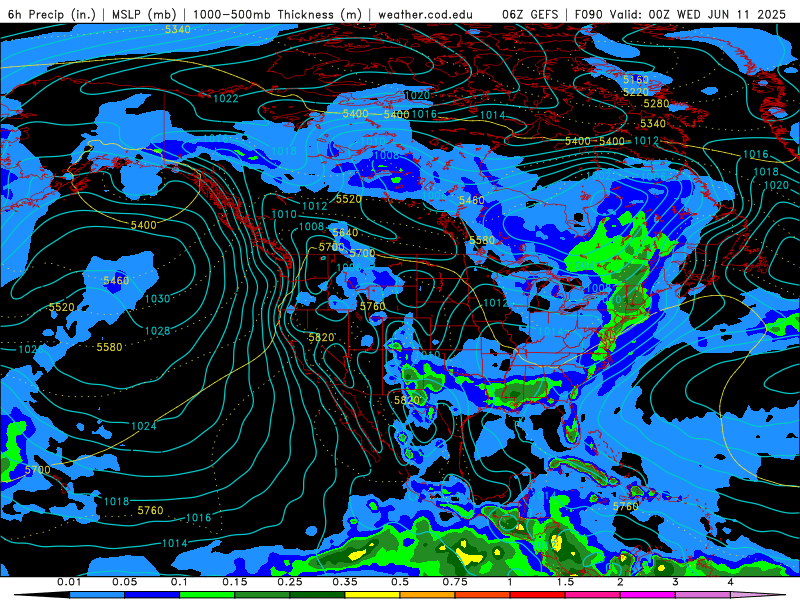Click the '5640' thickness label
Image resolution: width=800 pixels, height=600 pixels.
[345, 233]
